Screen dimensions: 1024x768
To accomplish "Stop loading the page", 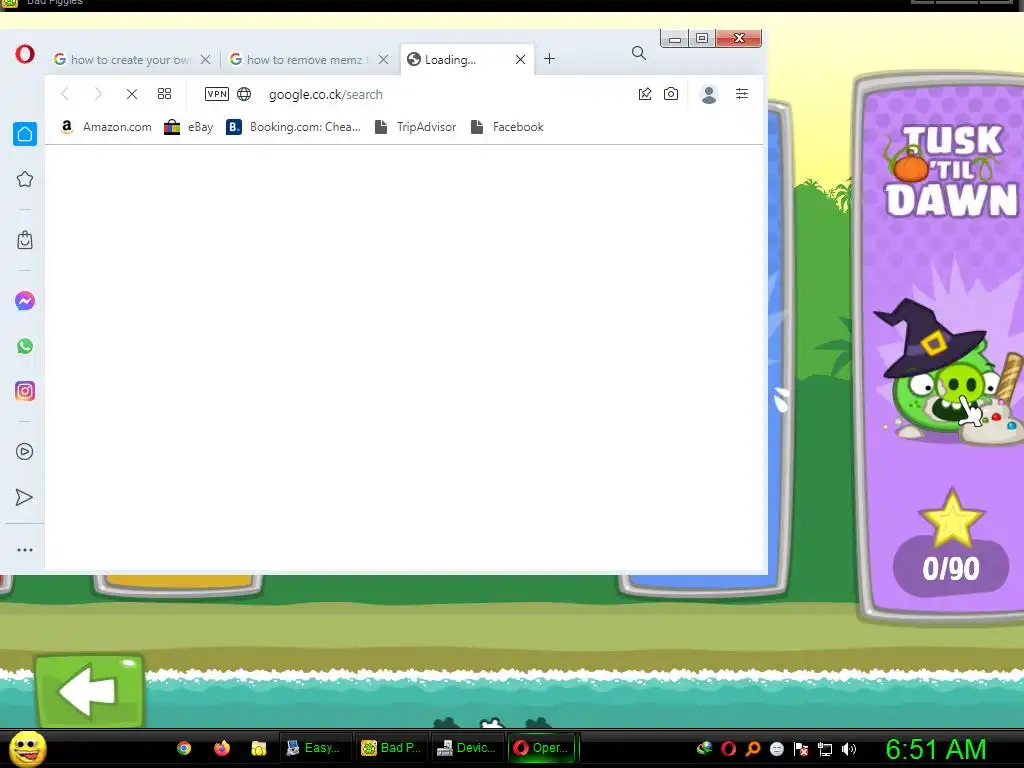I will pyautogui.click(x=132, y=94).
